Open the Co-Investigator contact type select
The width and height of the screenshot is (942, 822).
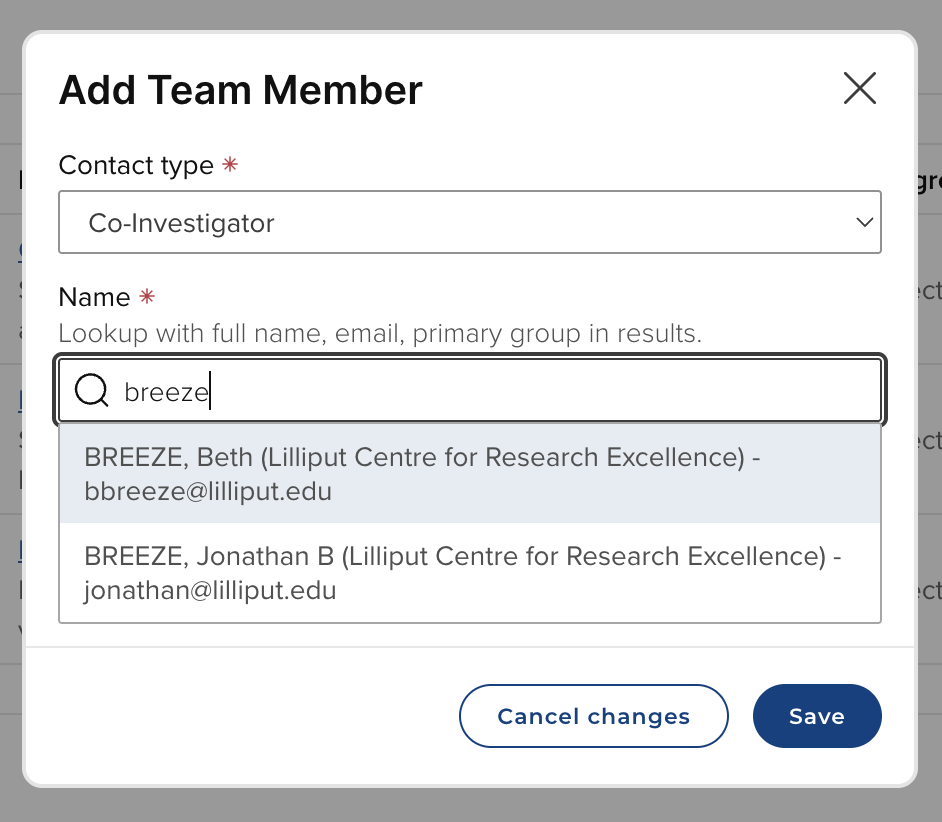[469, 222]
